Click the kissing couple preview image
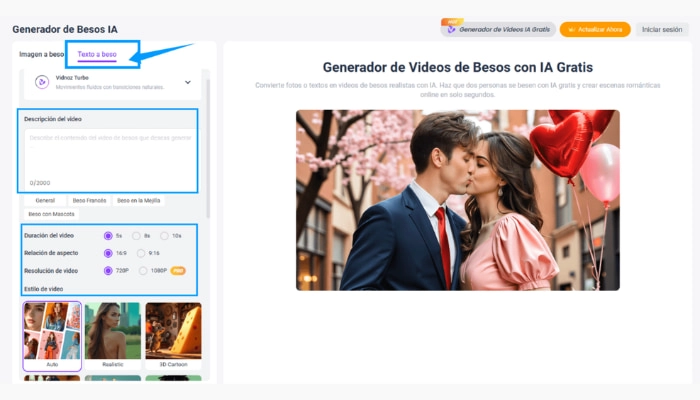Image resolution: width=700 pixels, height=400 pixels. [458, 200]
